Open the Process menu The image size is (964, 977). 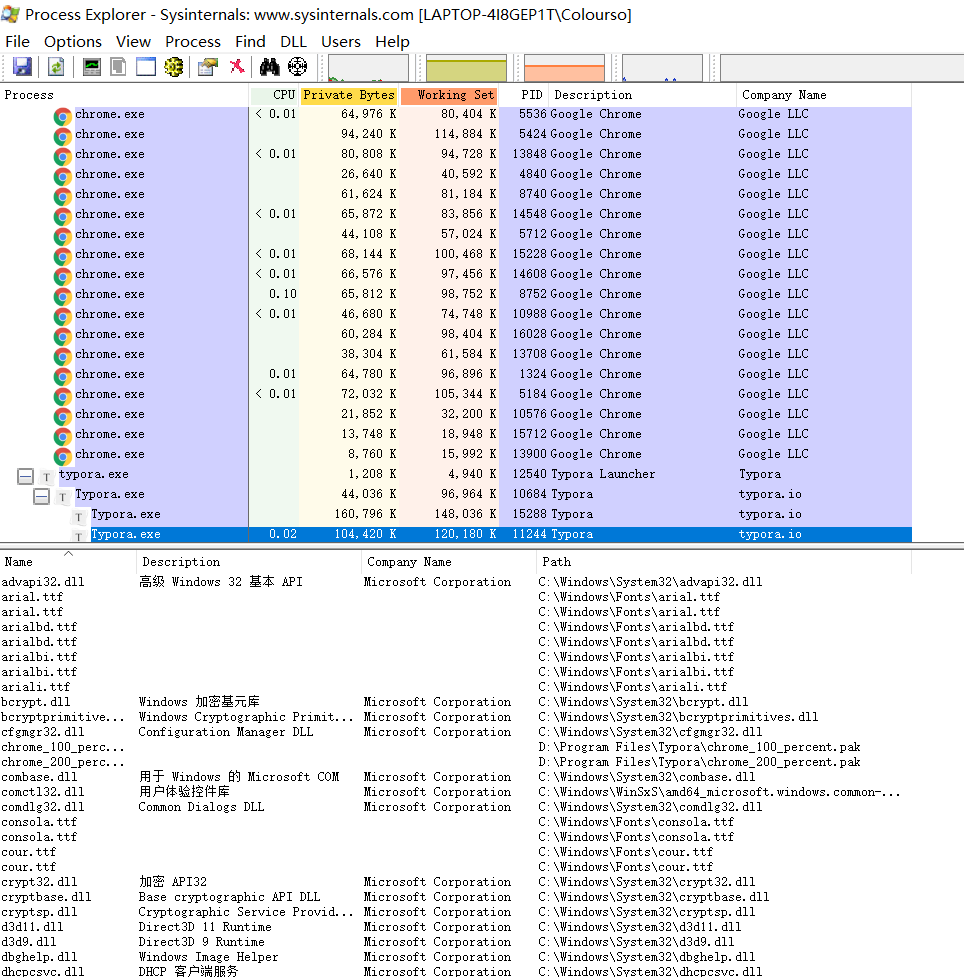coord(193,42)
